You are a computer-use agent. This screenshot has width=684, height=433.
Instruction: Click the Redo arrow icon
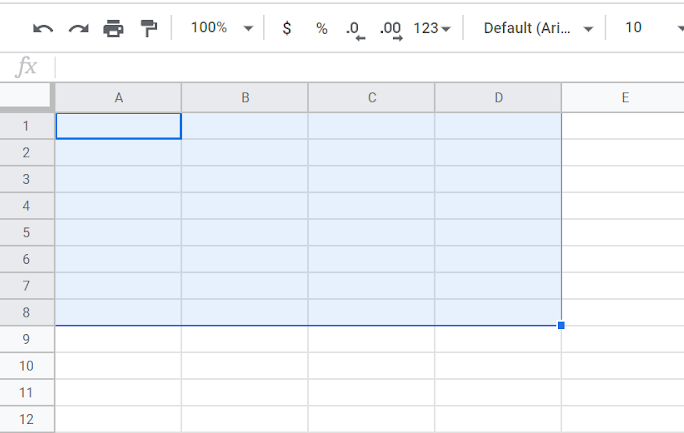click(79, 29)
